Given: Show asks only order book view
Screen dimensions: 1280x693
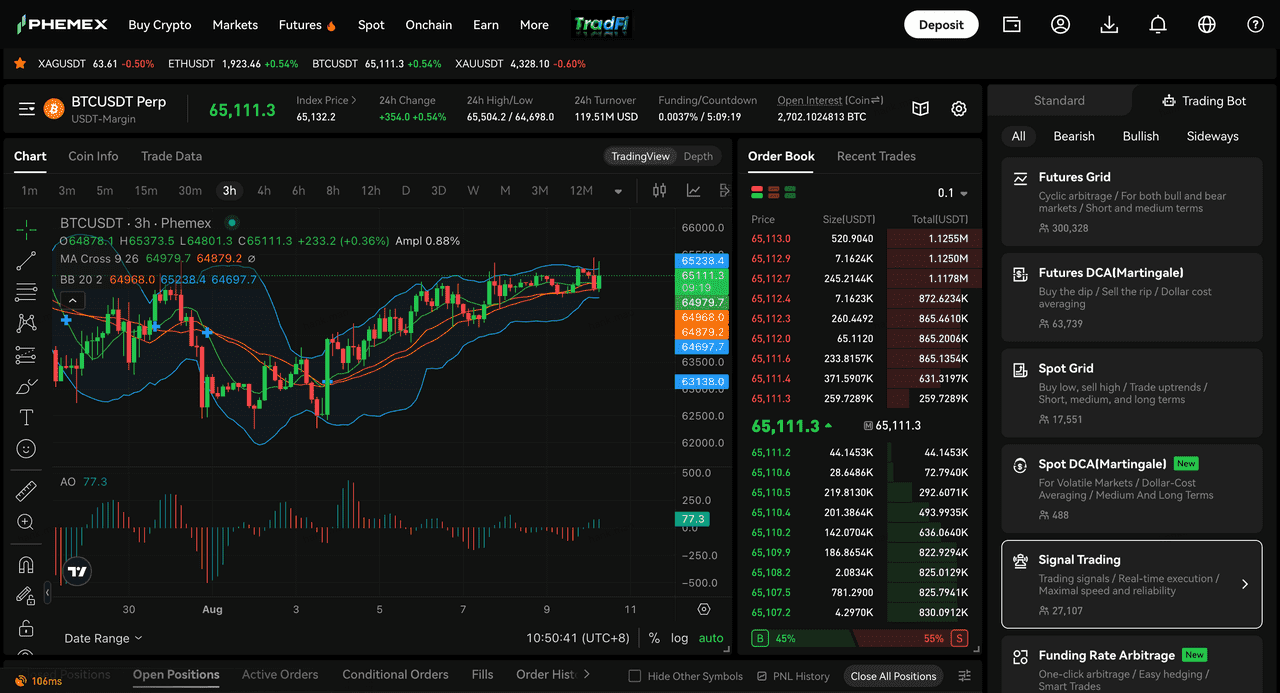Looking at the screenshot, I should [773, 192].
